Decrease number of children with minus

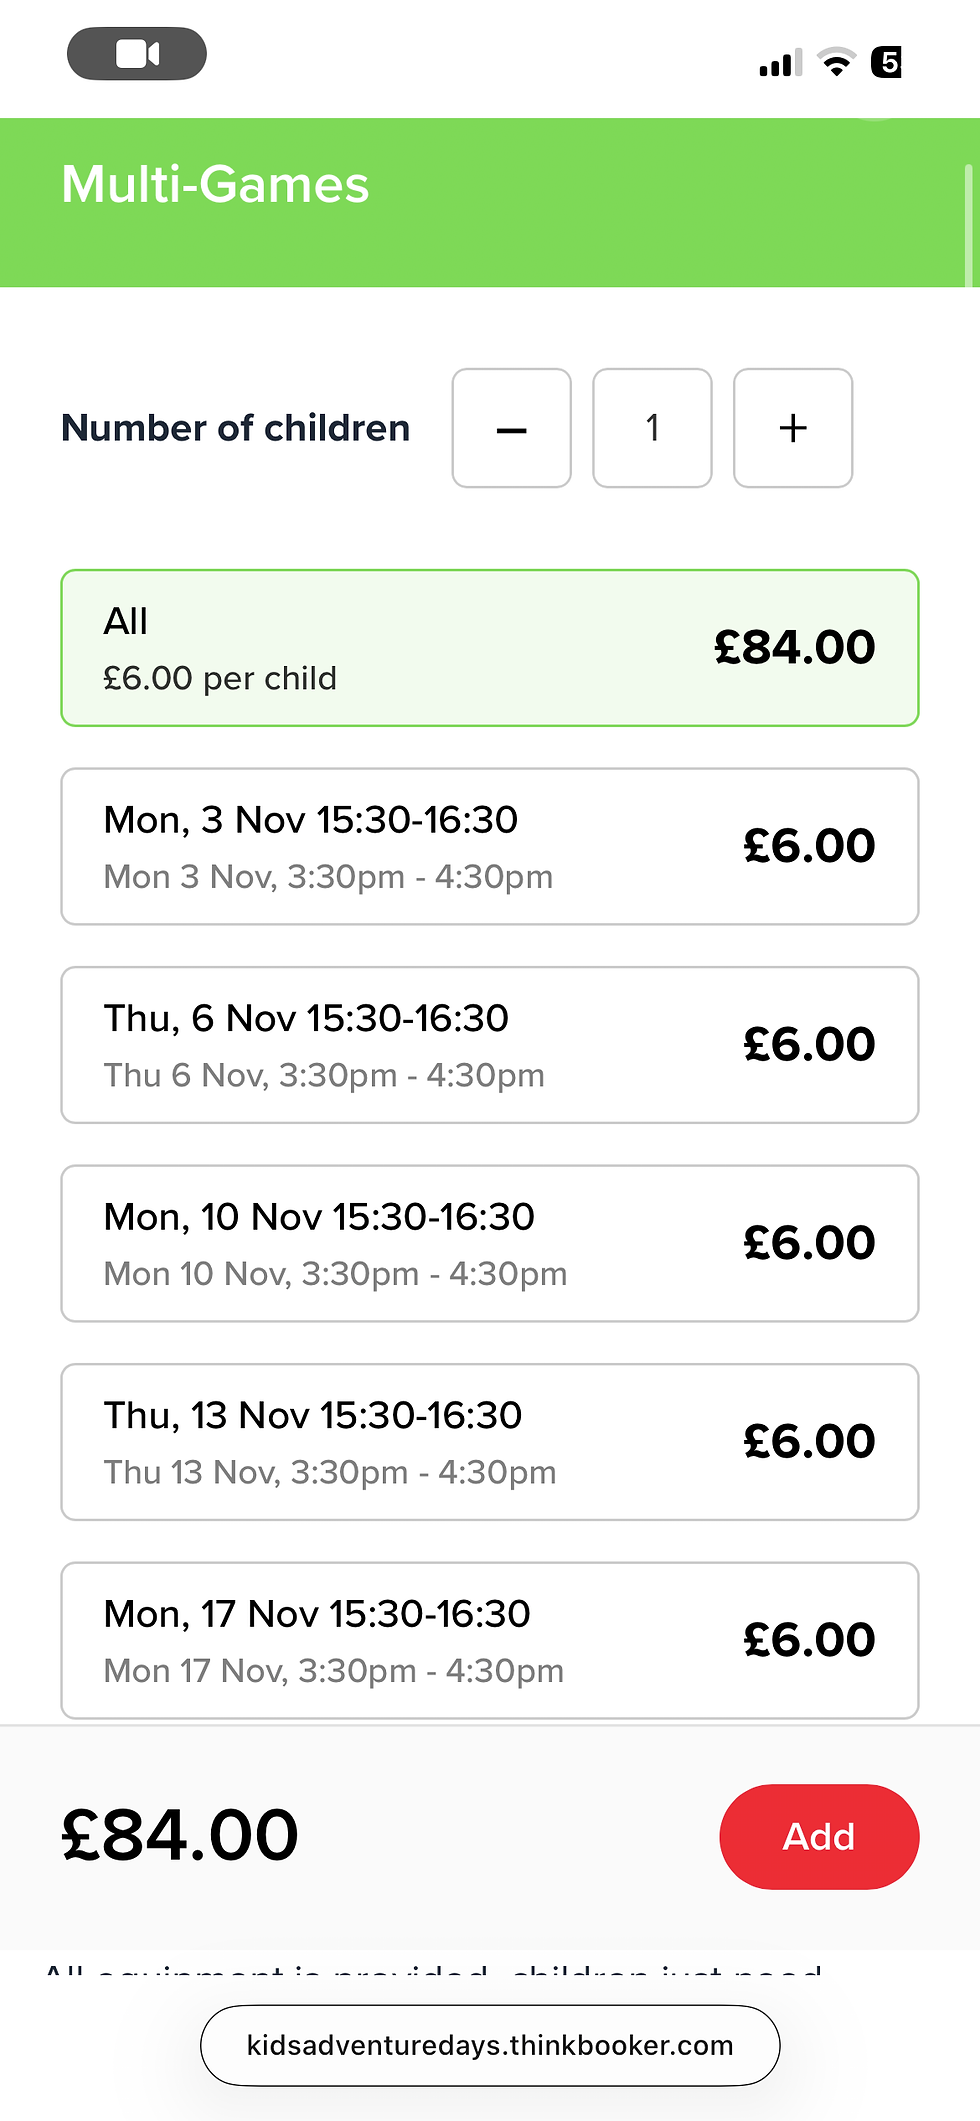pyautogui.click(x=511, y=428)
